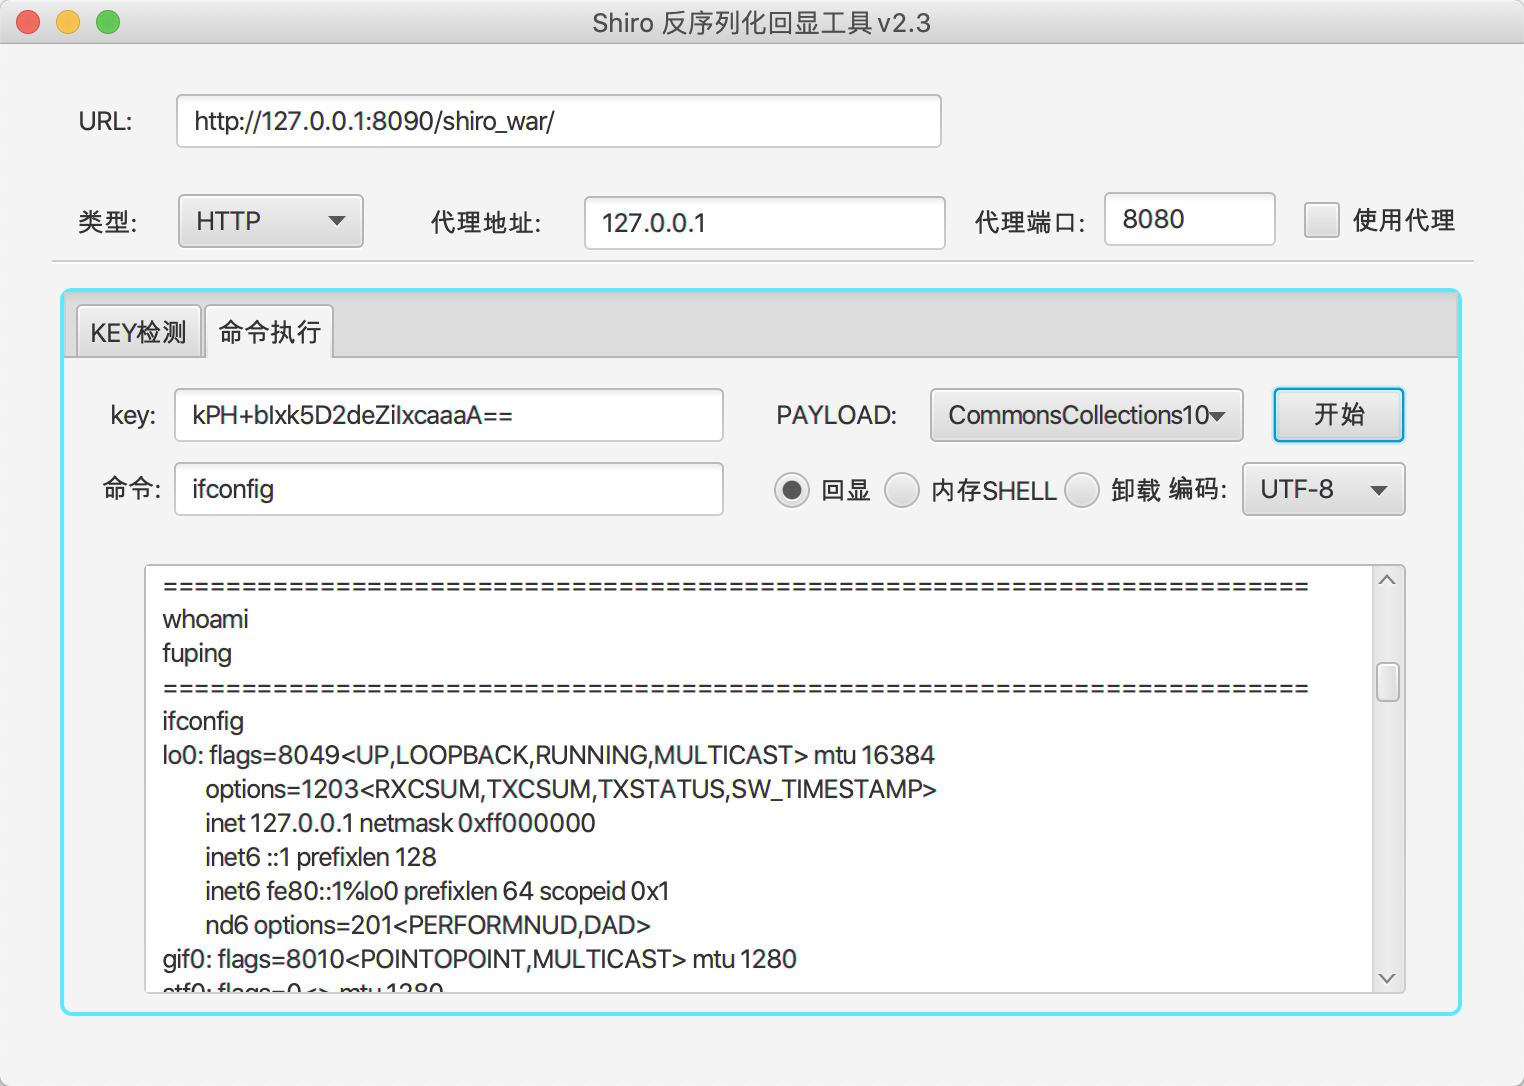The image size is (1524, 1086).
Task: Switch to the KEY检测 tab
Action: pos(139,332)
